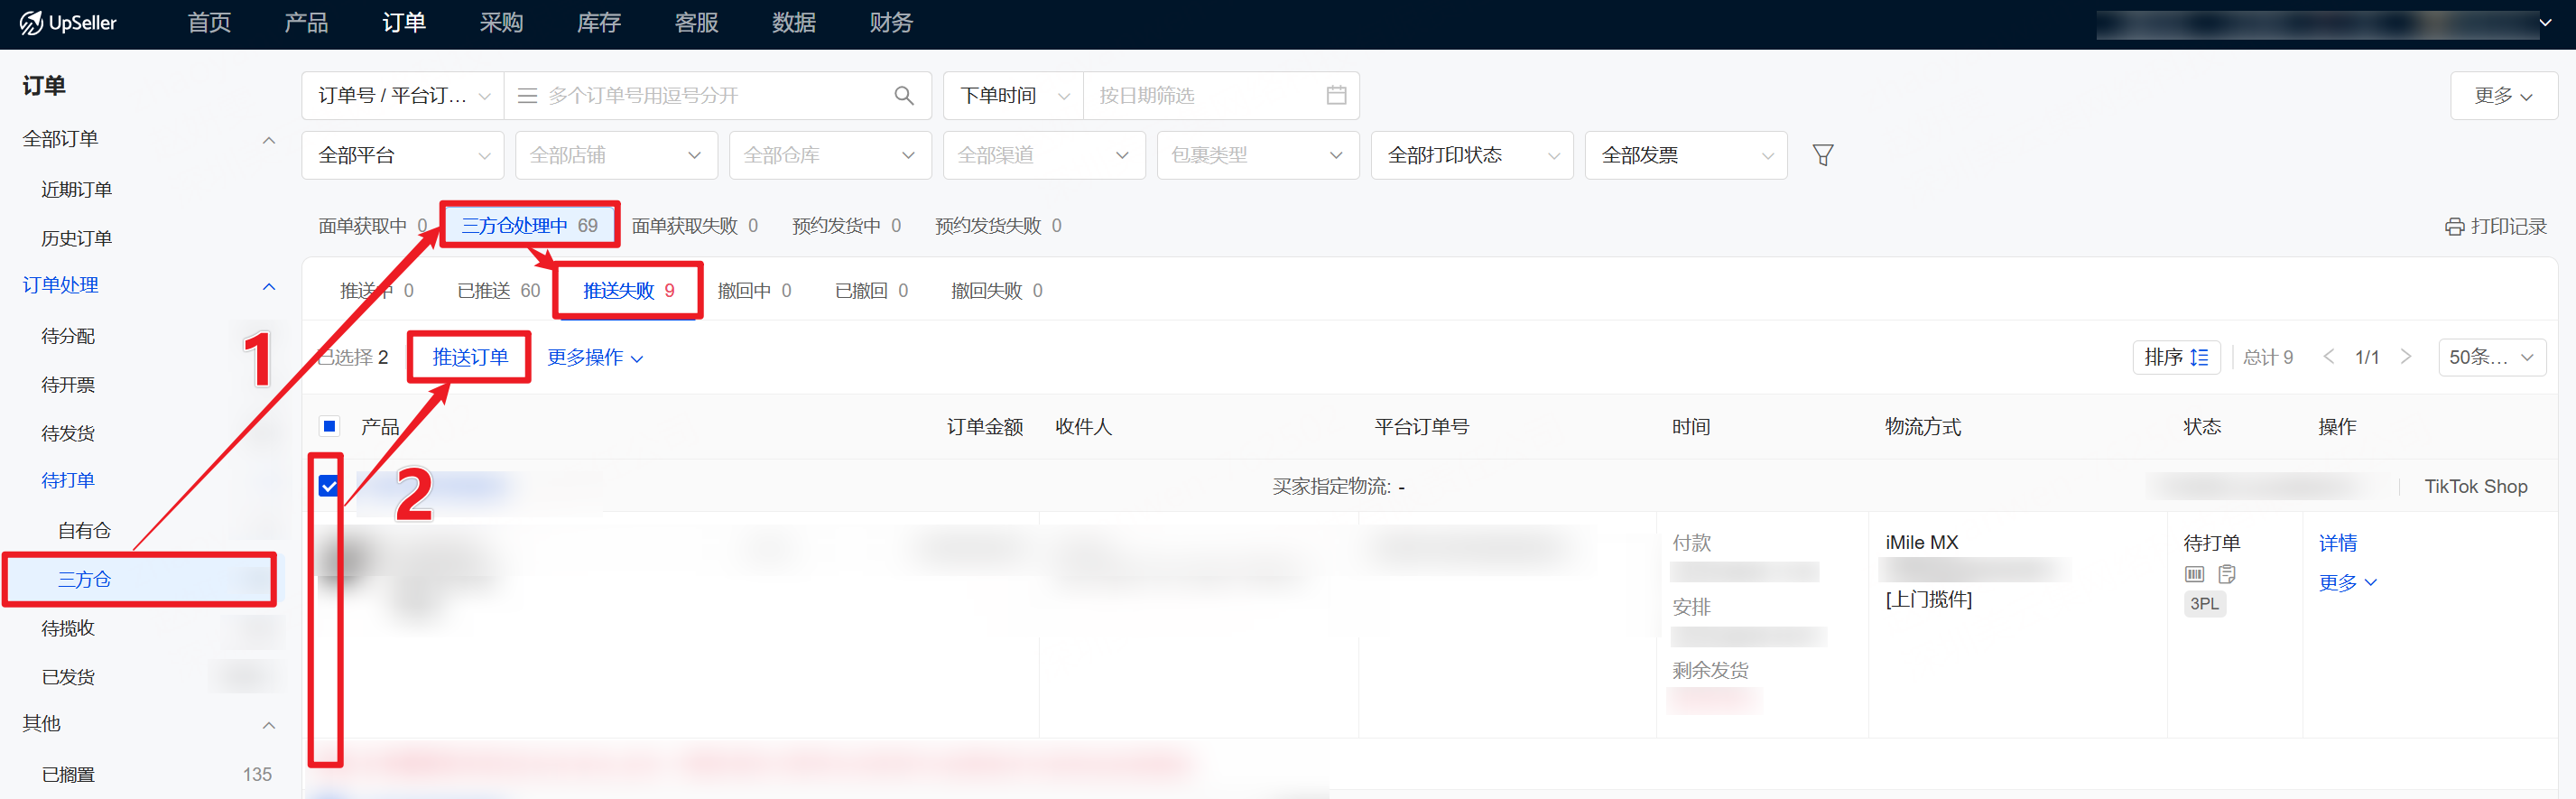This screenshot has height=799, width=2576.
Task: Click the 推送订单 button
Action: point(470,358)
